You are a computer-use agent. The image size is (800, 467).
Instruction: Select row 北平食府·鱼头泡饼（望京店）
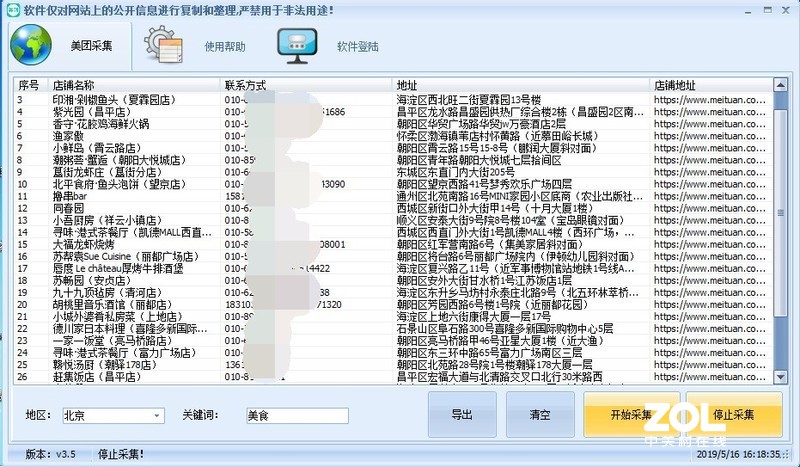coord(393,184)
